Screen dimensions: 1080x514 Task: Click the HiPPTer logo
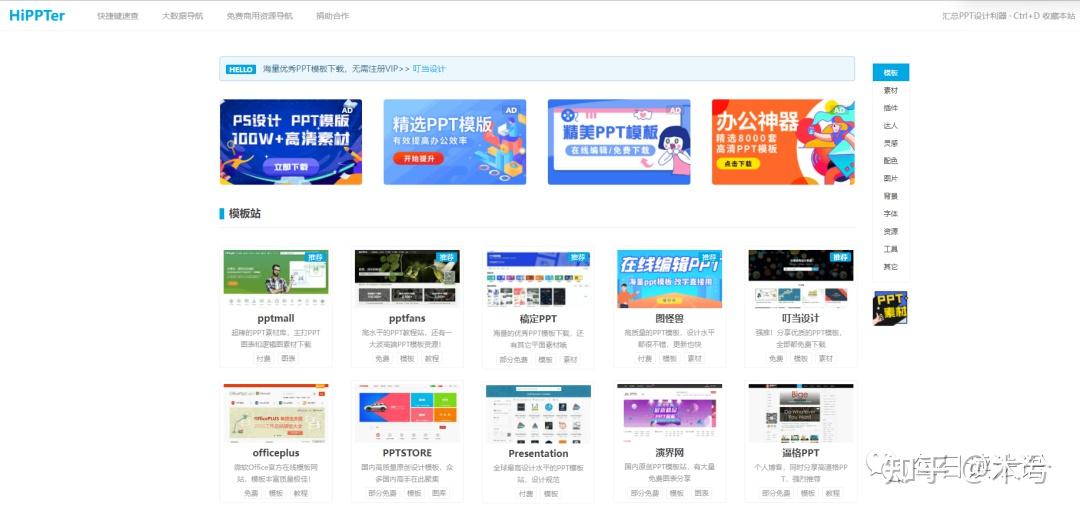point(37,15)
